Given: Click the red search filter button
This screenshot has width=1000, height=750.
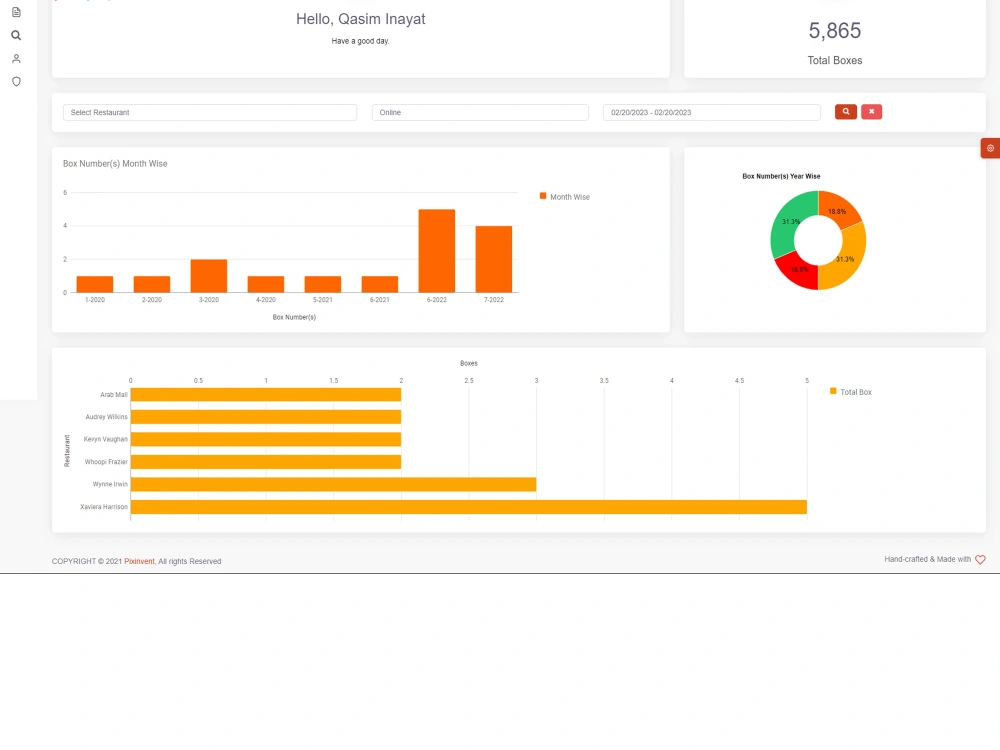Looking at the screenshot, I should pyautogui.click(x=846, y=112).
